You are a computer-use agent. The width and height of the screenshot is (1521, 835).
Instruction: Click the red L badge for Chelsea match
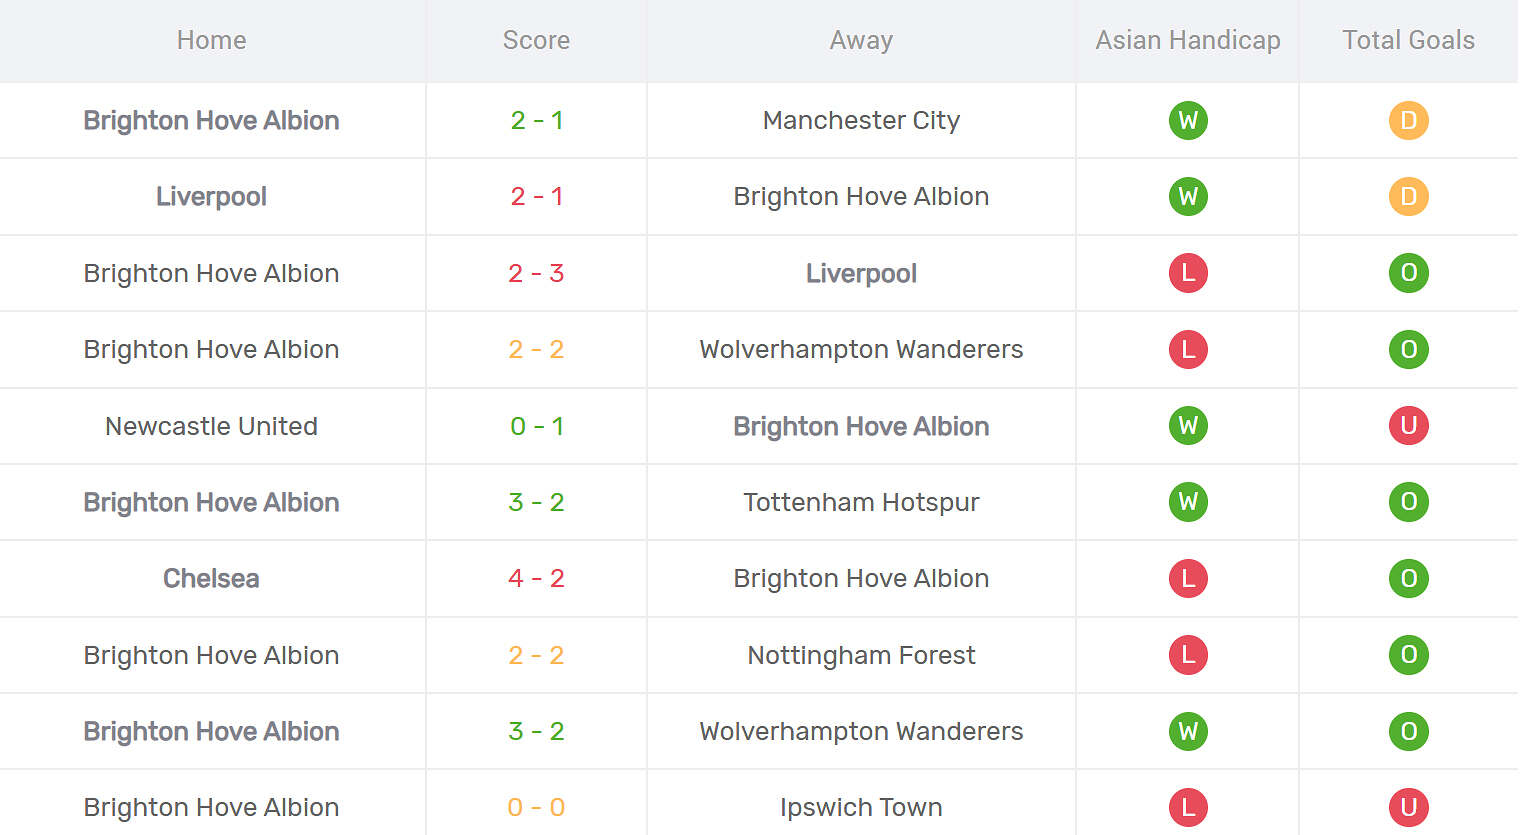tap(1188, 578)
